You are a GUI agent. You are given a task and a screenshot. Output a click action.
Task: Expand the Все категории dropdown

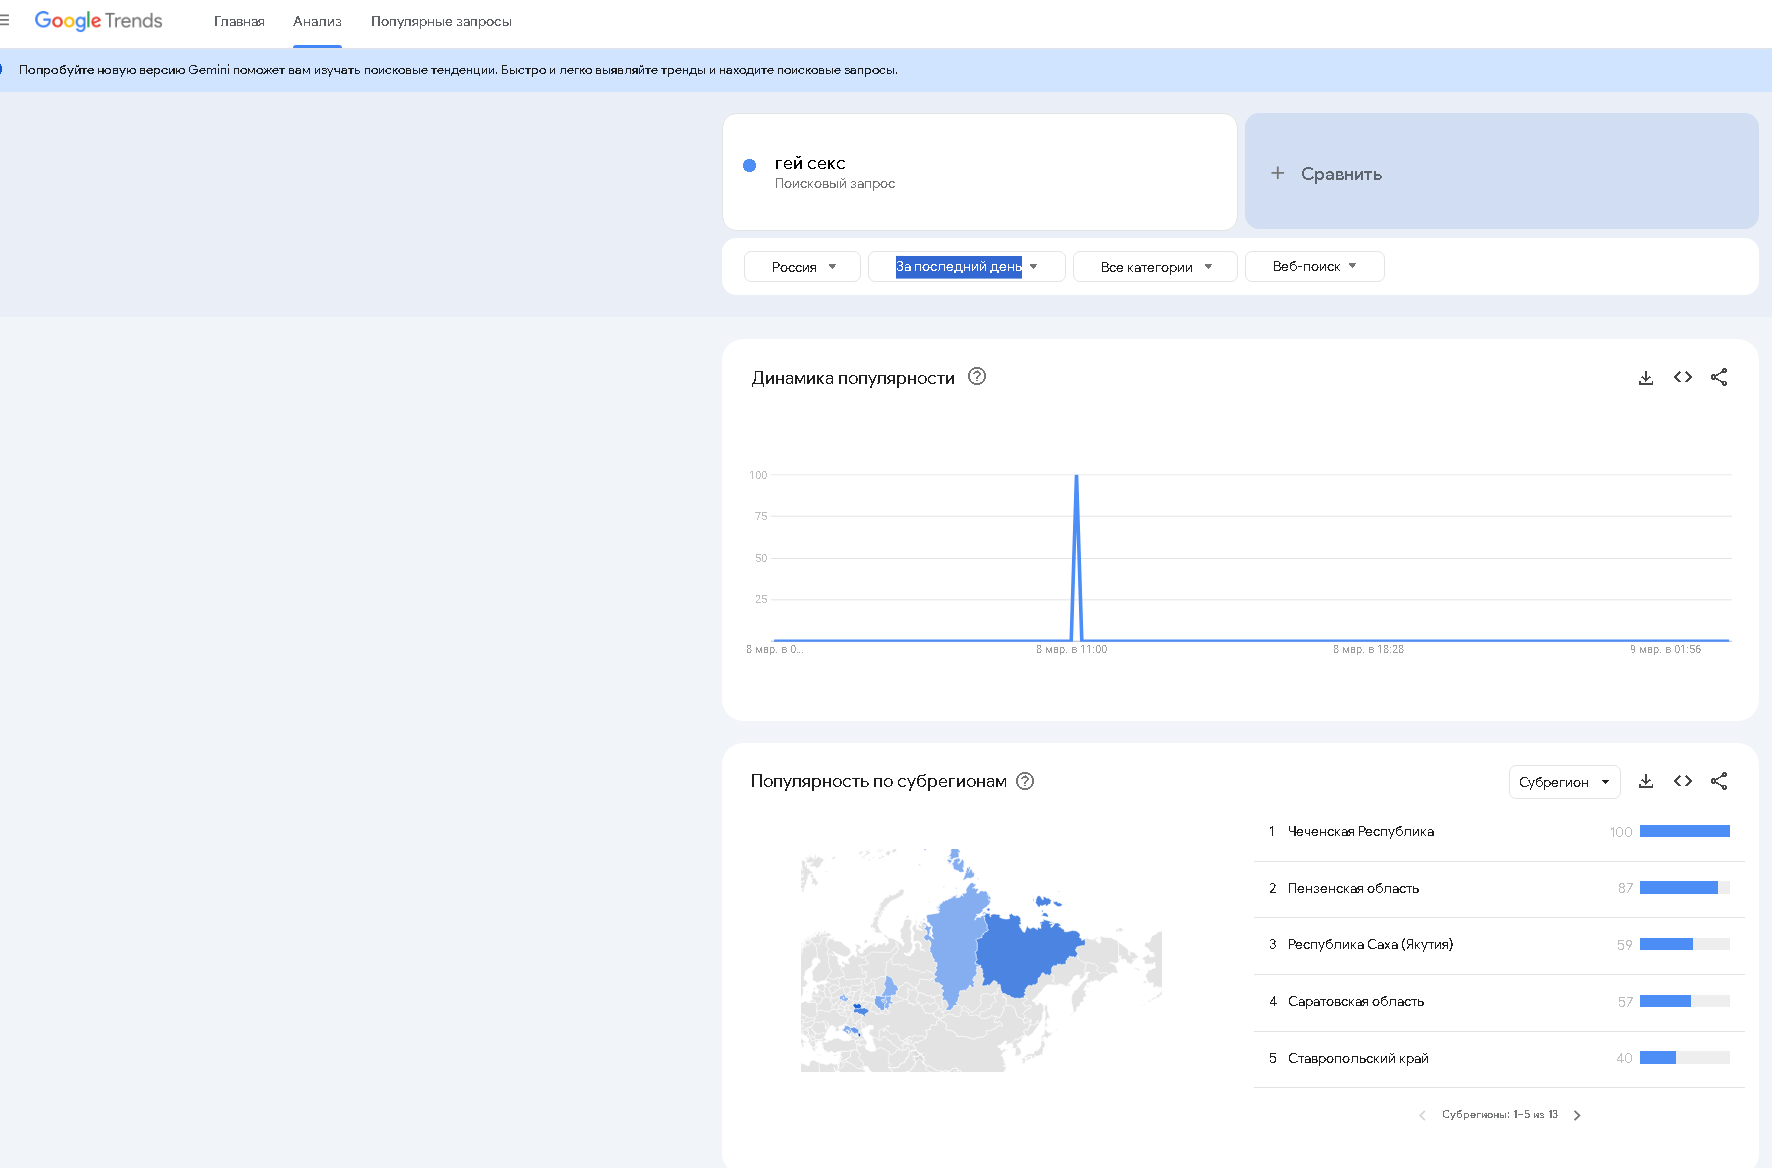coord(1155,267)
